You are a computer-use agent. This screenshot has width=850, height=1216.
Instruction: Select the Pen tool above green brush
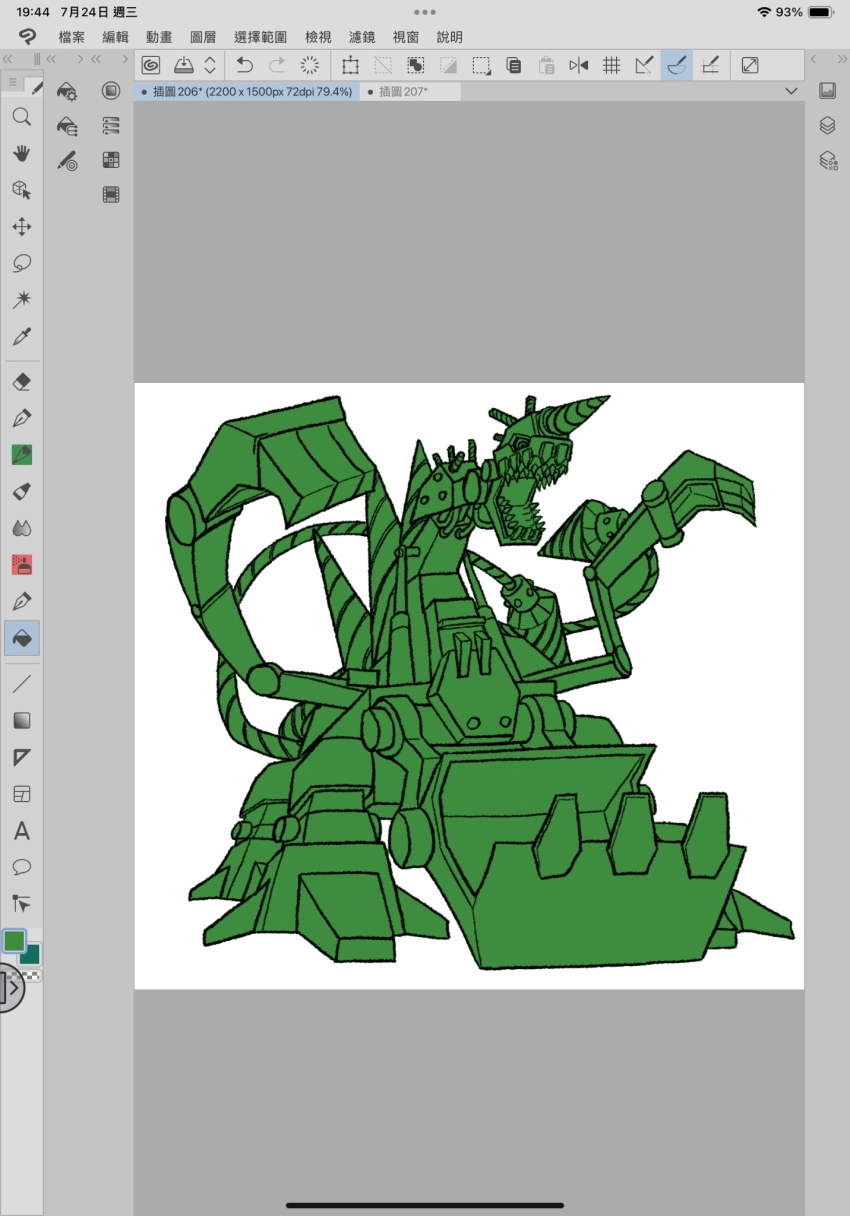[x=21, y=418]
